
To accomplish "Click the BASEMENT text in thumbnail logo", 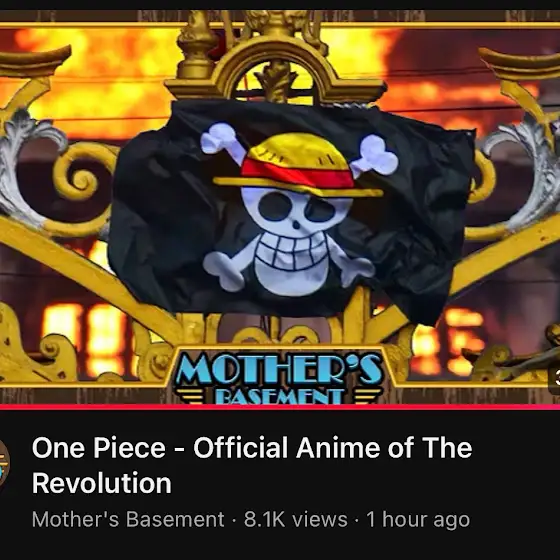I will pyautogui.click(x=279, y=396).
